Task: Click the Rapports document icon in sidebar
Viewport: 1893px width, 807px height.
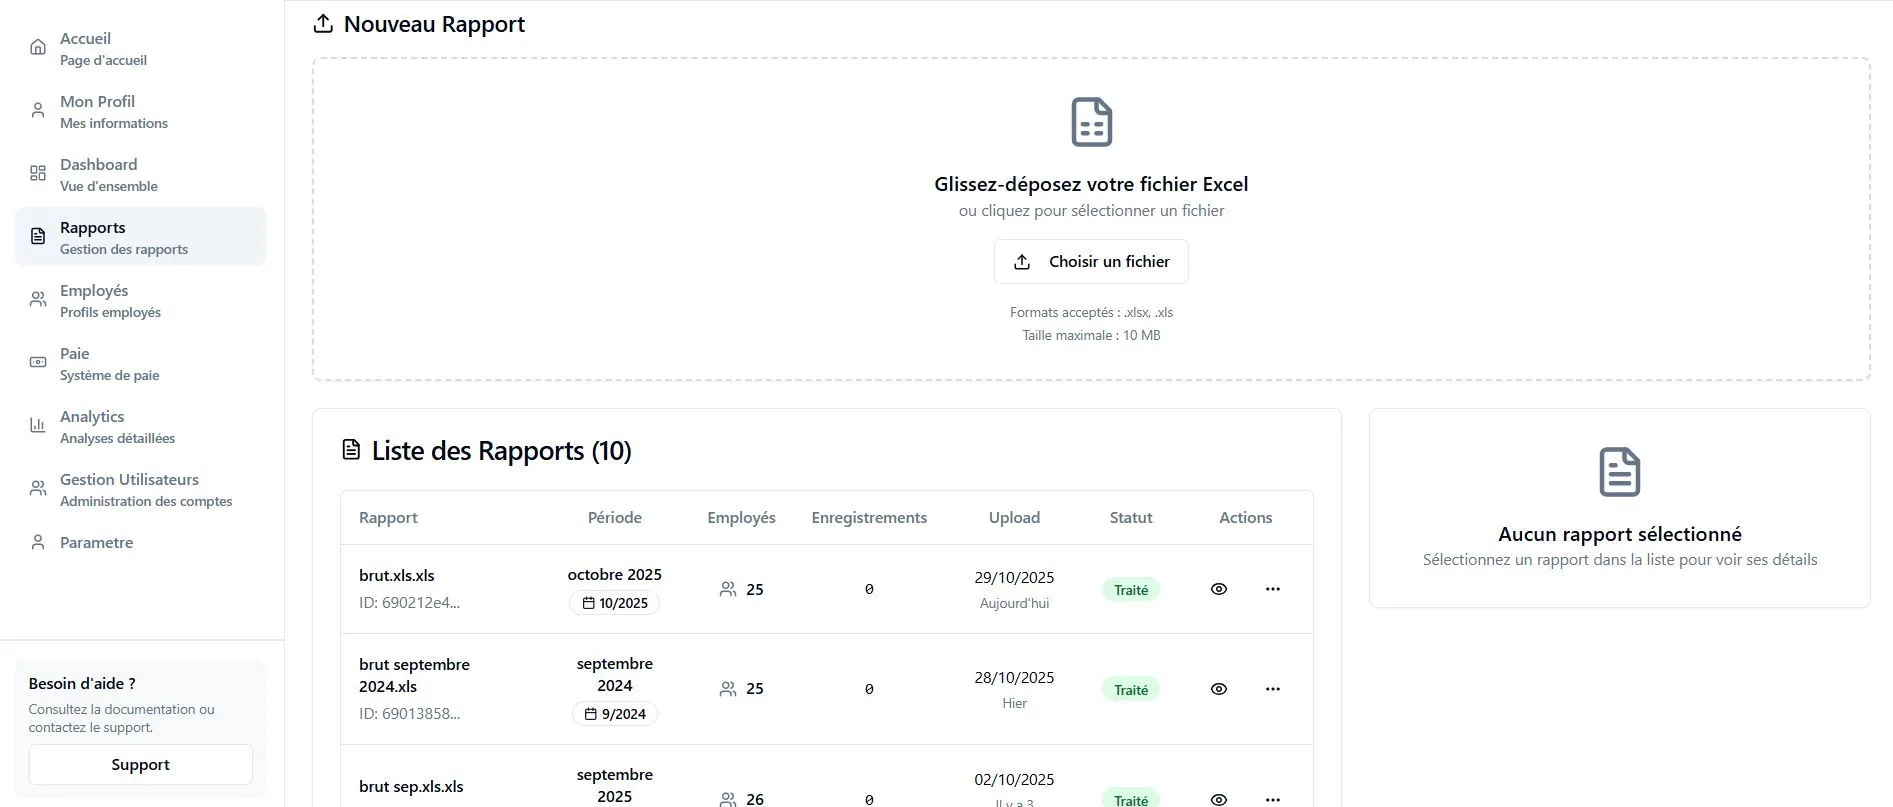Action: [38, 236]
